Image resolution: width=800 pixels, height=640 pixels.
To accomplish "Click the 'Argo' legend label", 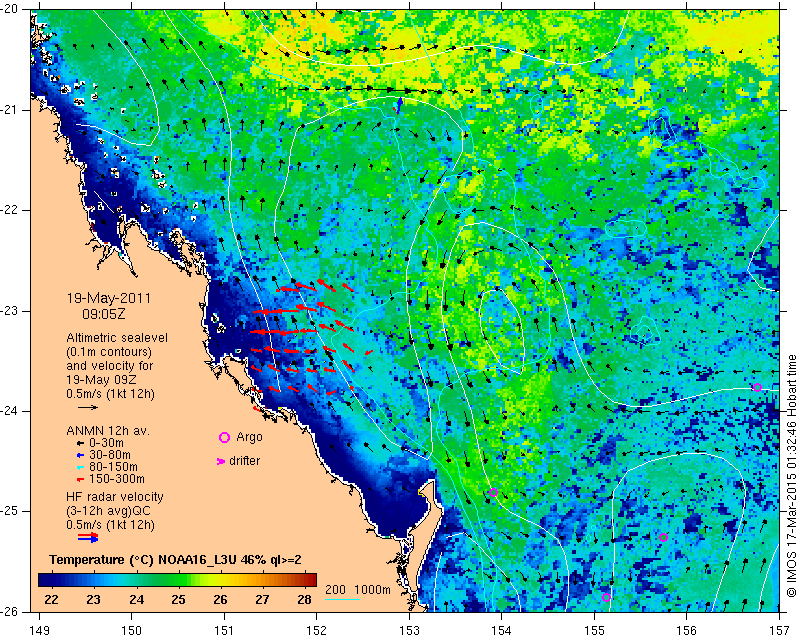I will click(249, 437).
